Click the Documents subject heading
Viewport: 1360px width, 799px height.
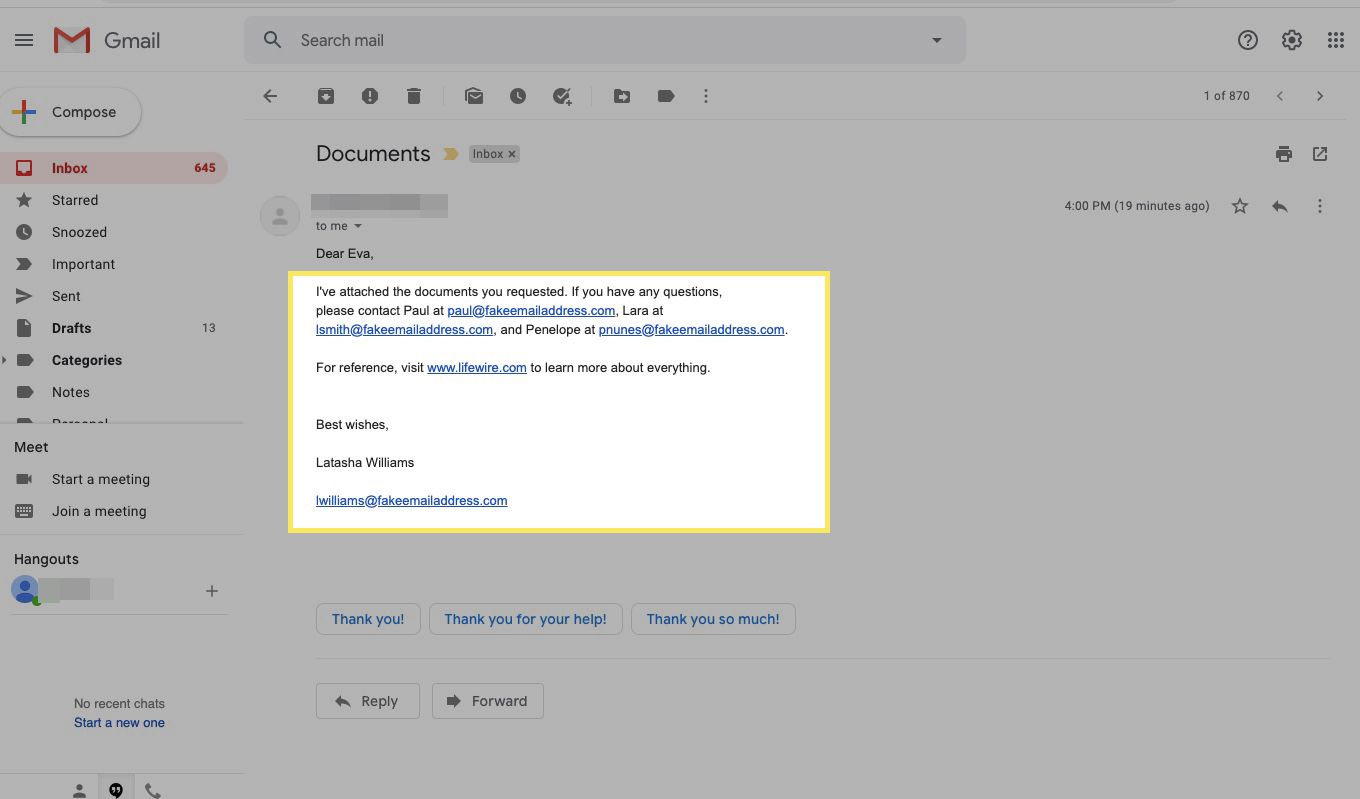[373, 154]
